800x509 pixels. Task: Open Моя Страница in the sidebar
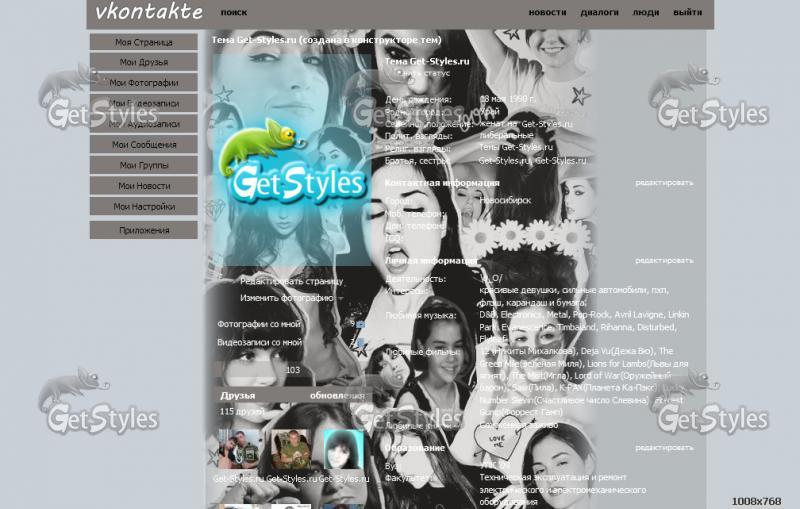143,42
